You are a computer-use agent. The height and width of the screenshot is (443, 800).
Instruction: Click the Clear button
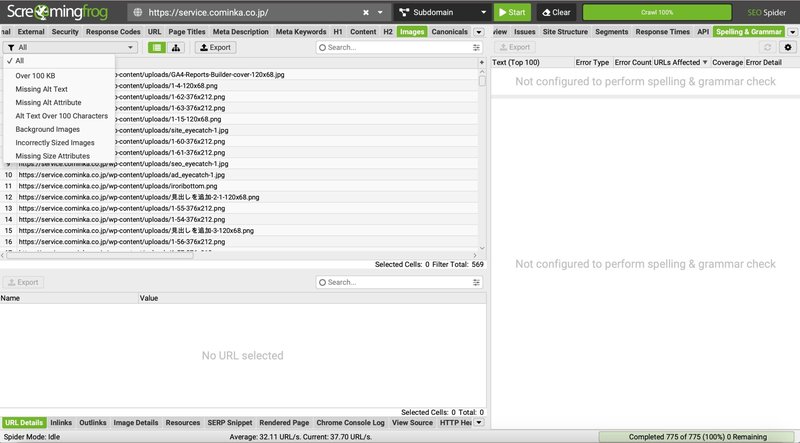(x=556, y=12)
